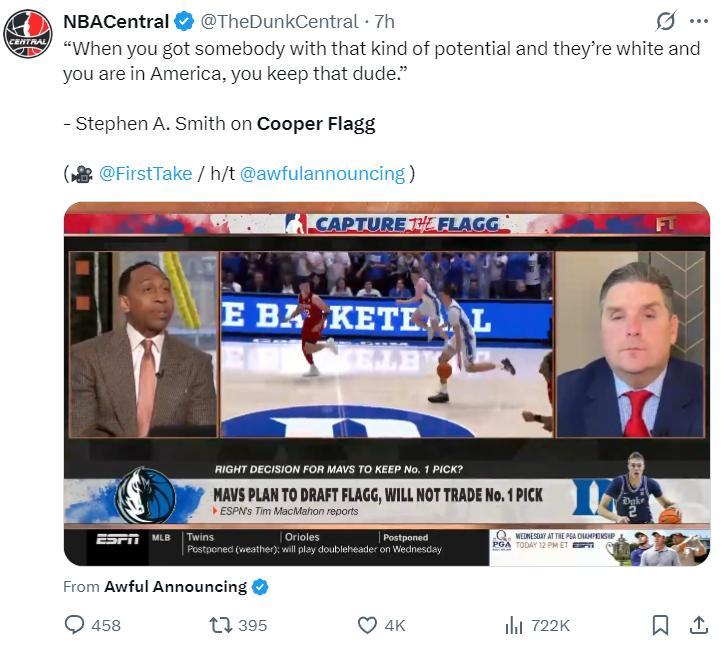Click the NBACentral profile avatar
Image resolution: width=725 pixels, height=647 pixels.
(28, 33)
